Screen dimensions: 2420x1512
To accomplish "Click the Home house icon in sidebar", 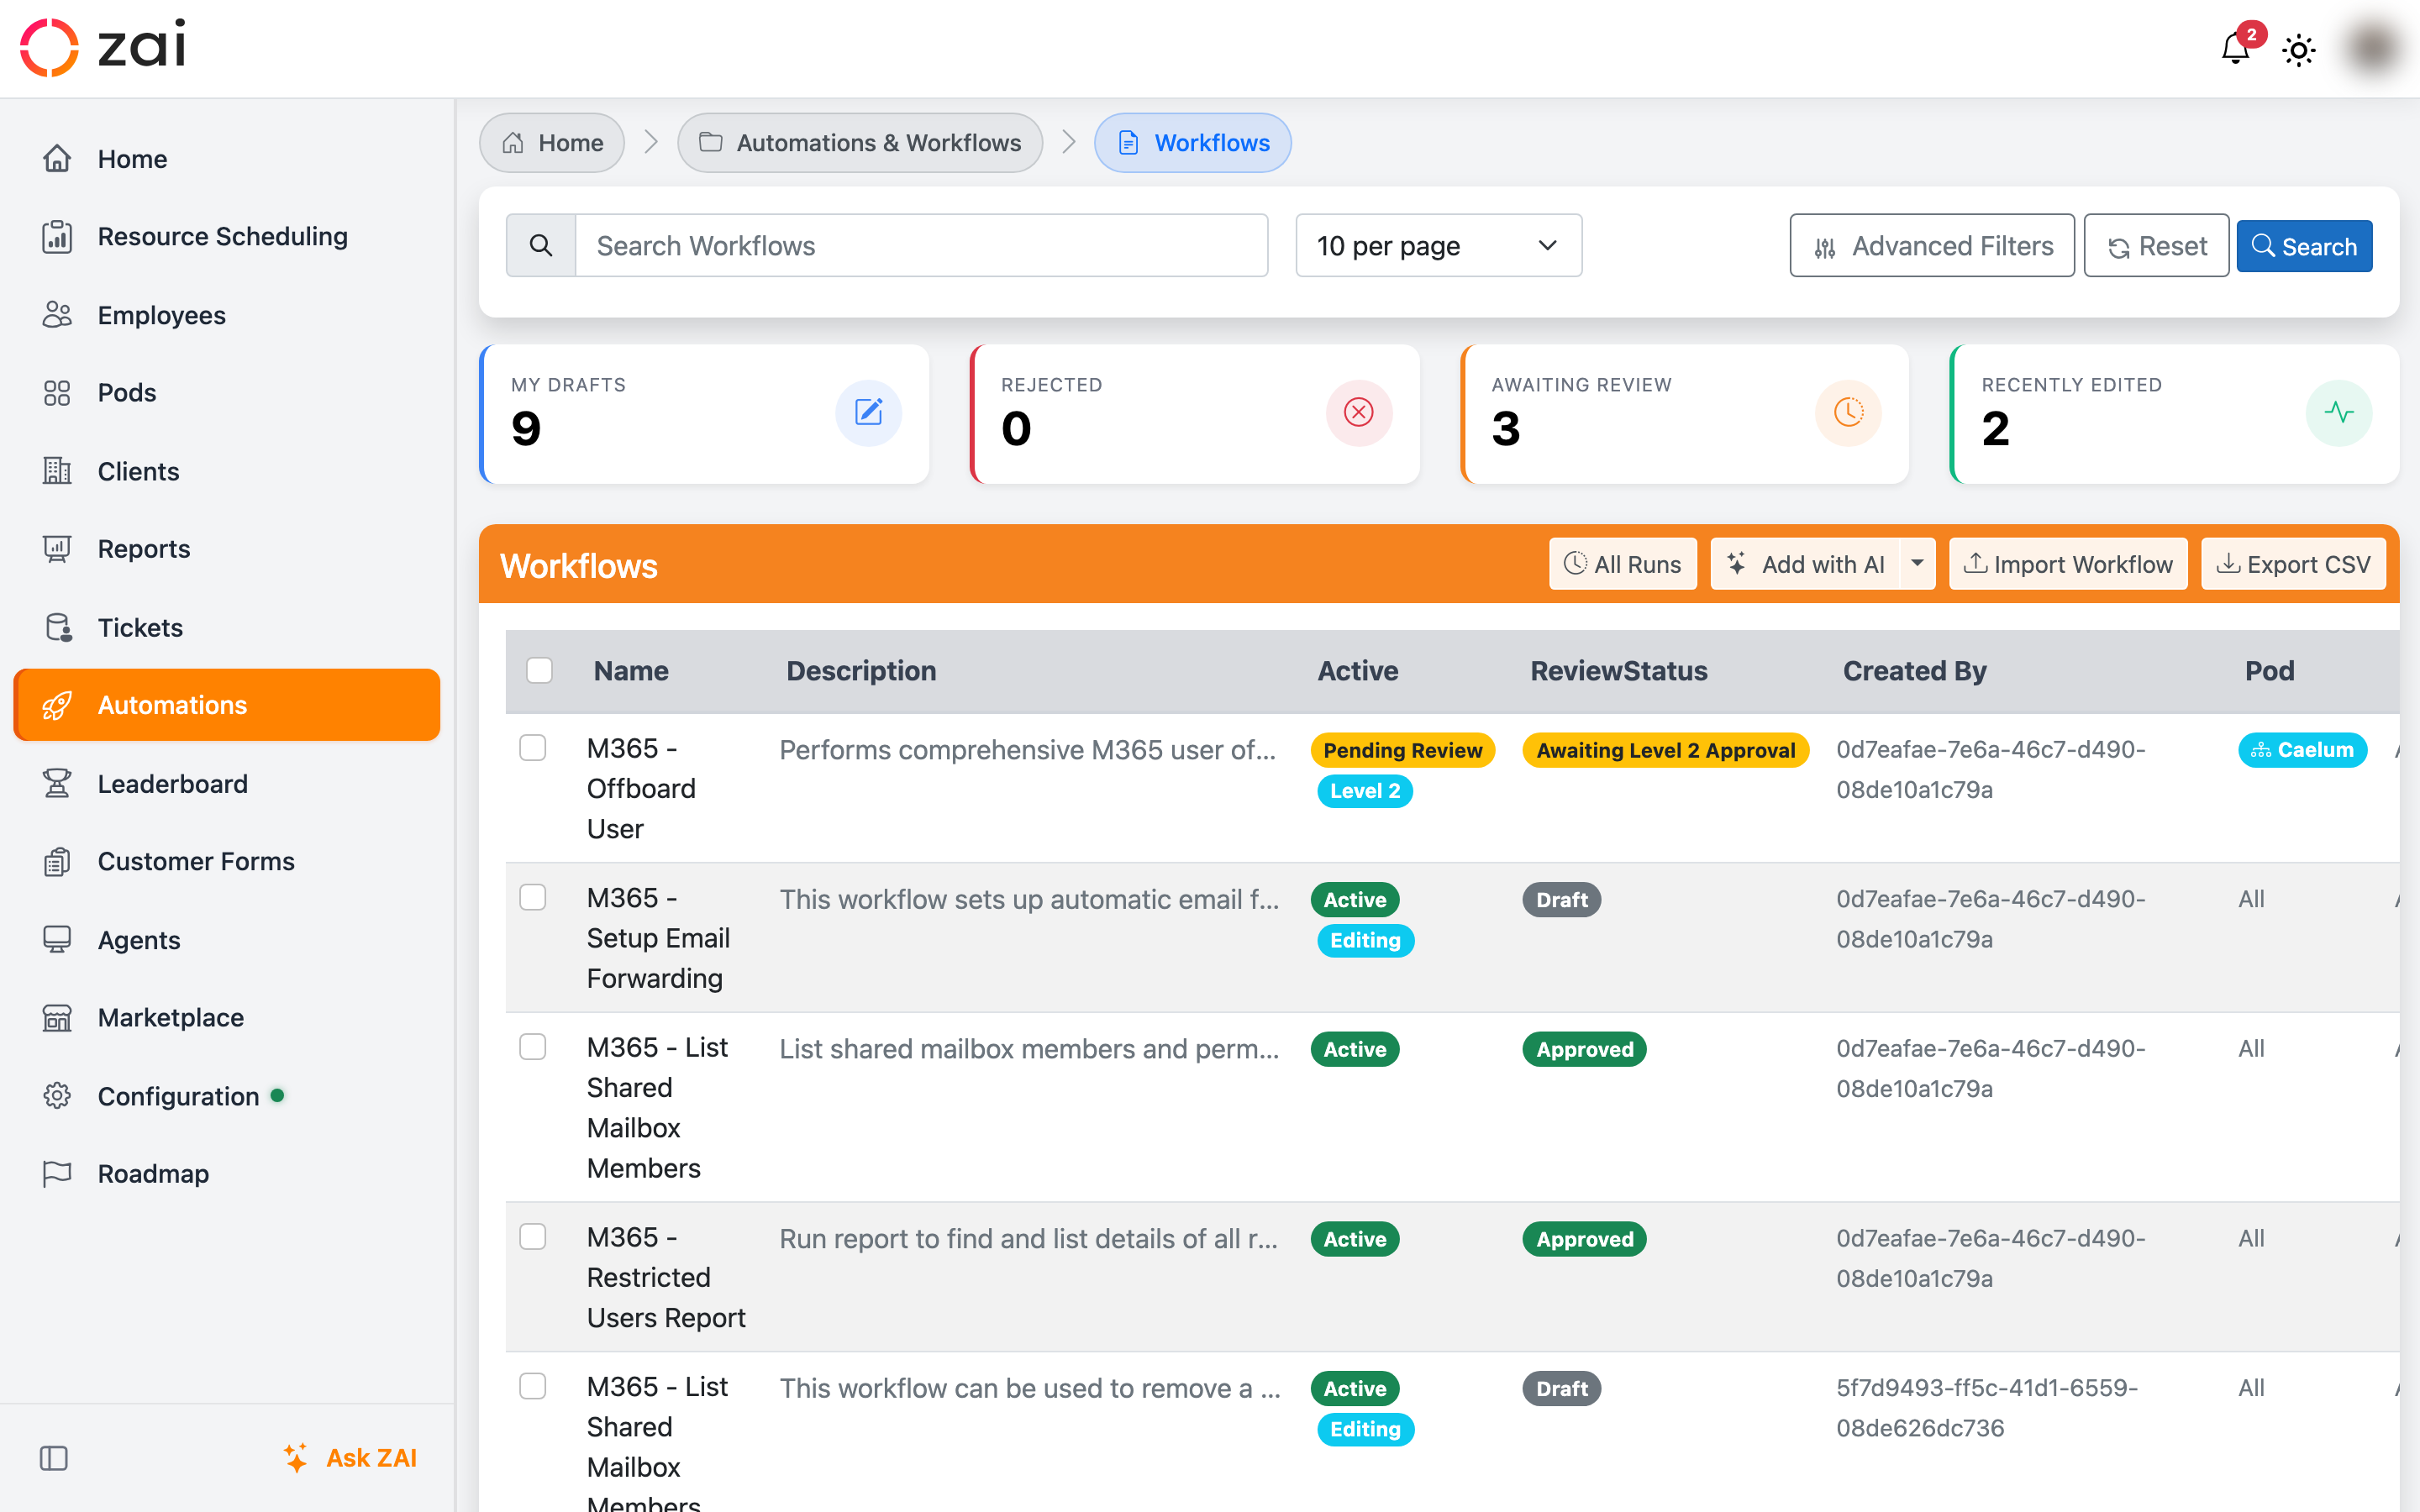I will 57,159.
